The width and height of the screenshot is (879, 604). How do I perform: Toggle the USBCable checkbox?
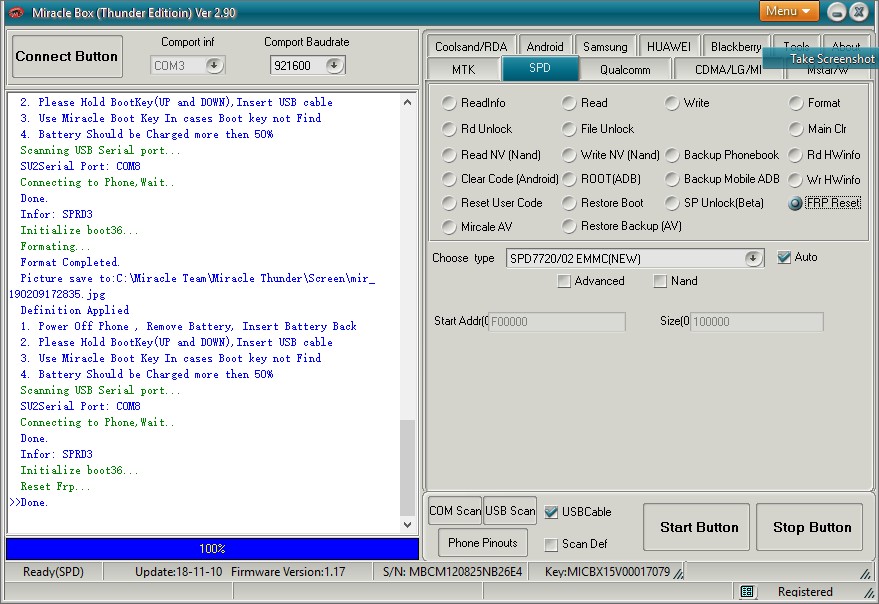coord(552,512)
